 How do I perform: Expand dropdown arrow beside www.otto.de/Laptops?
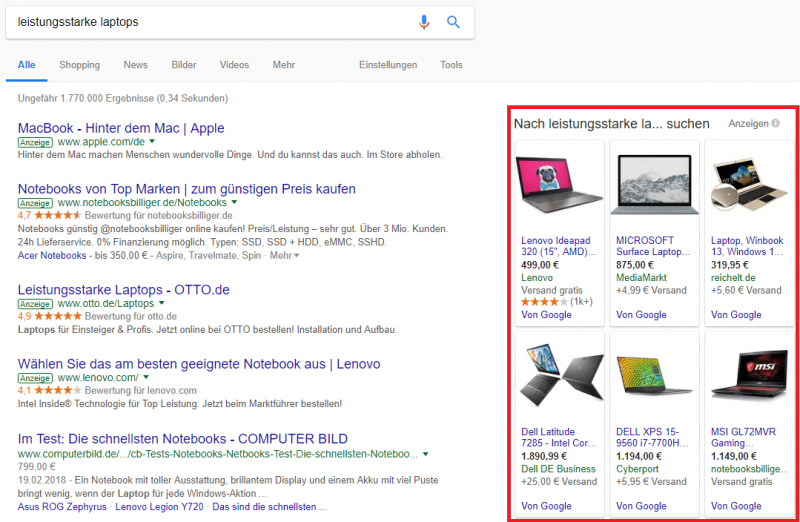tap(161, 303)
